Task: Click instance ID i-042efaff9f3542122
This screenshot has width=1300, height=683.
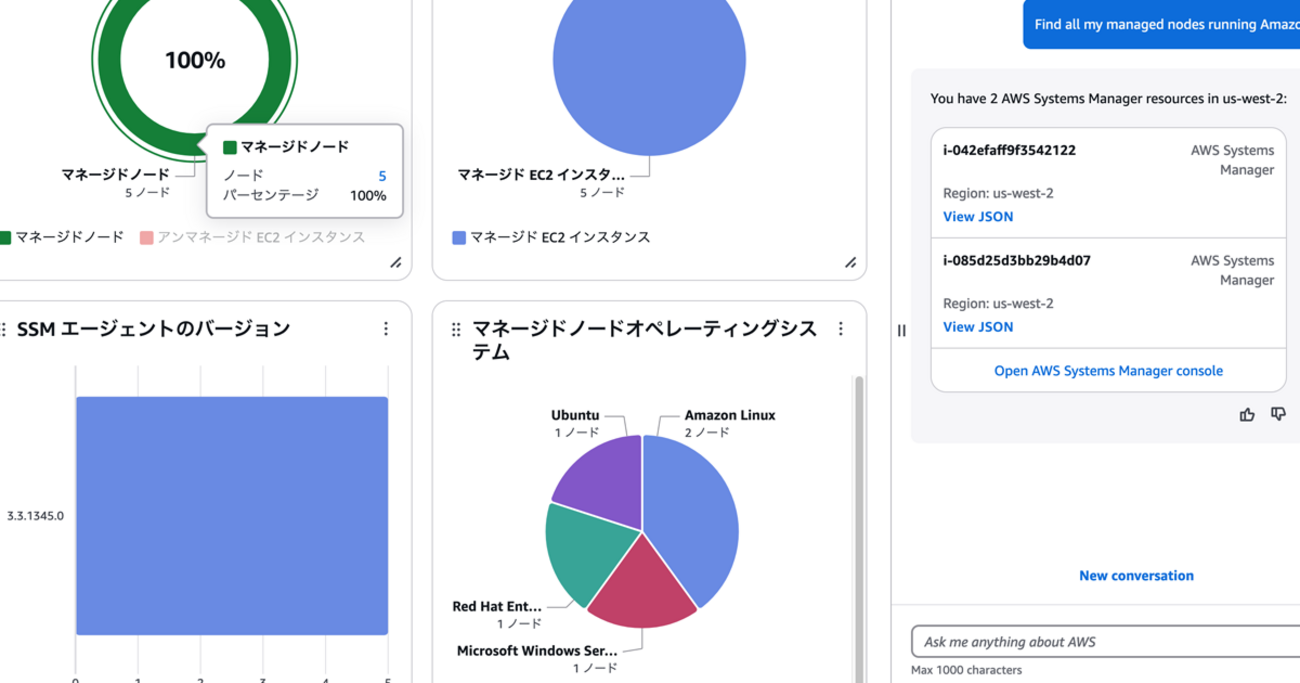Action: point(1009,150)
